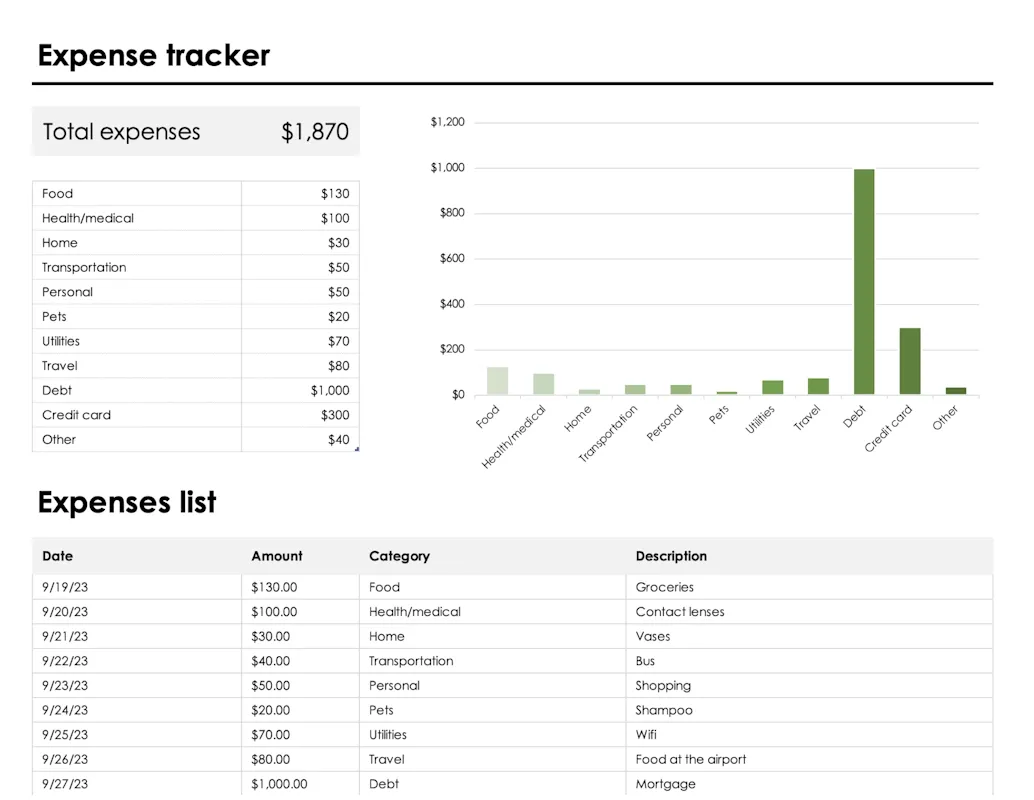The width and height of the screenshot is (1034, 800).
Task: Click the $1,200 axis label
Action: (447, 122)
